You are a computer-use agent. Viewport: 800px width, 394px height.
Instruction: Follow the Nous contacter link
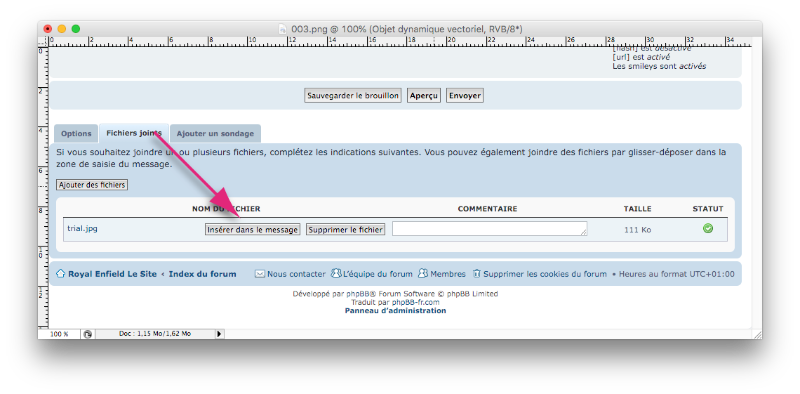click(296, 274)
